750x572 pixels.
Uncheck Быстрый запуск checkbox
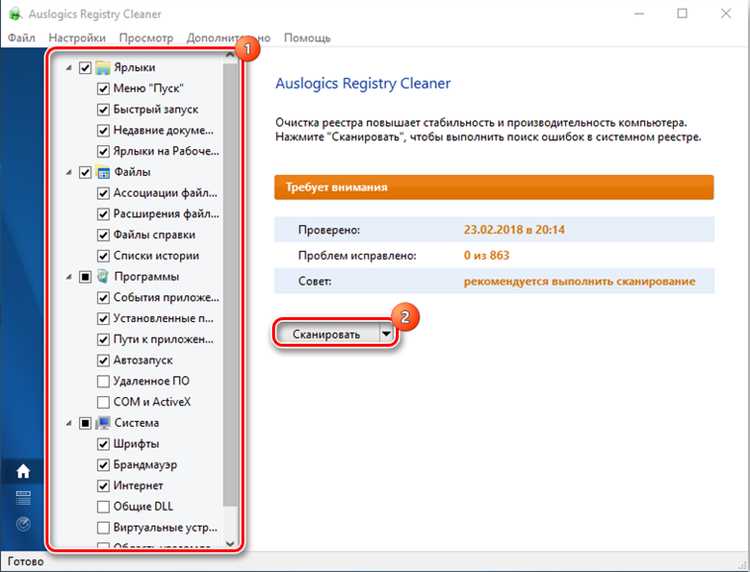pyautogui.click(x=103, y=110)
